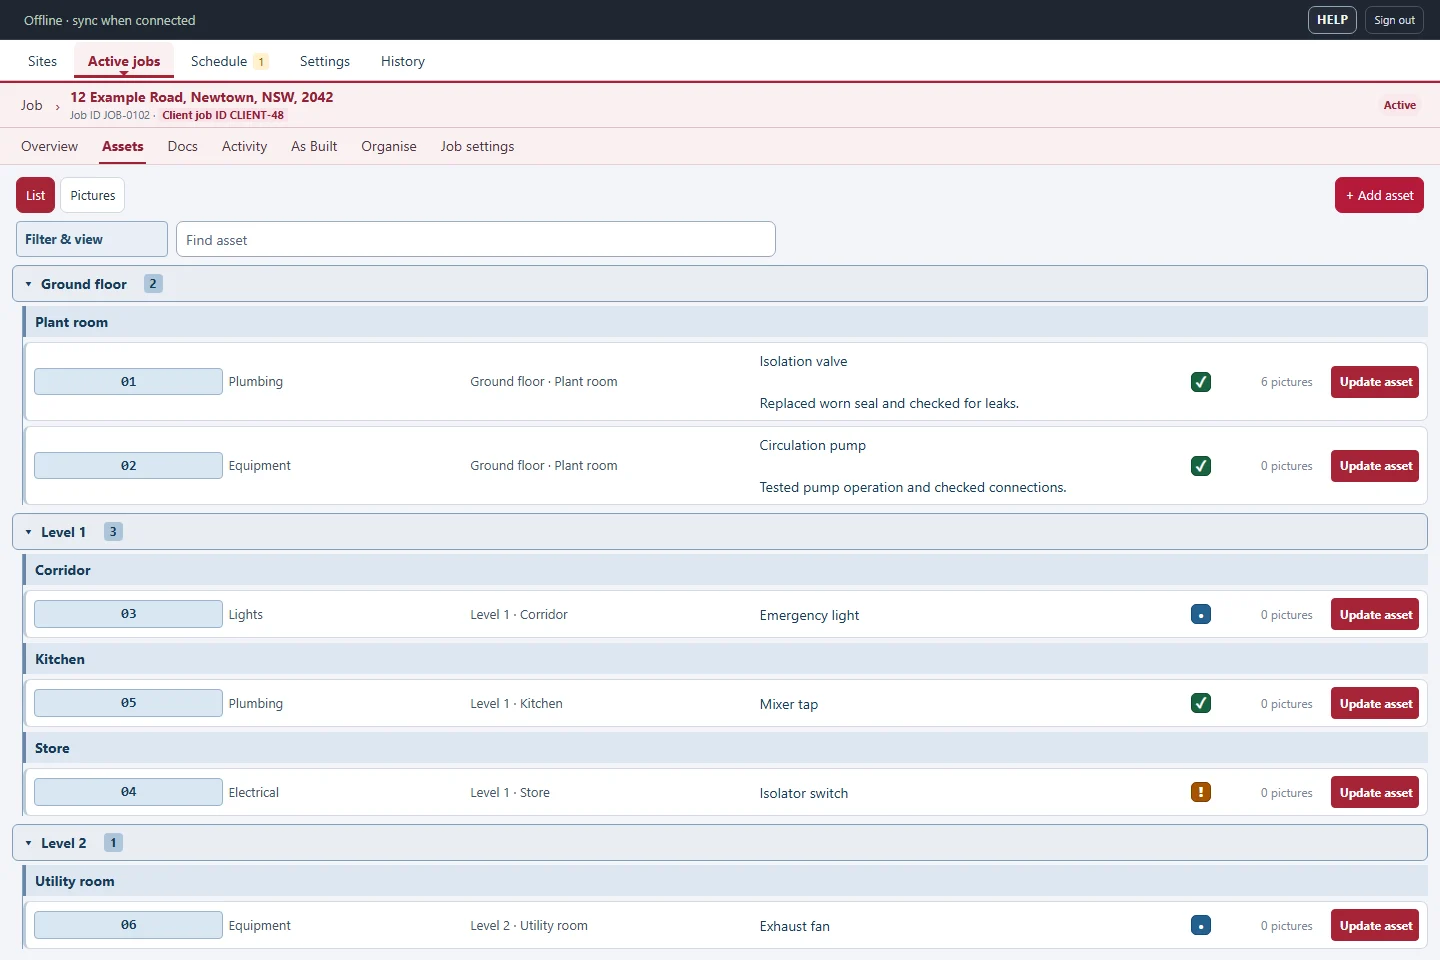
Task: Collapse the Level 1 section
Action: [720, 532]
